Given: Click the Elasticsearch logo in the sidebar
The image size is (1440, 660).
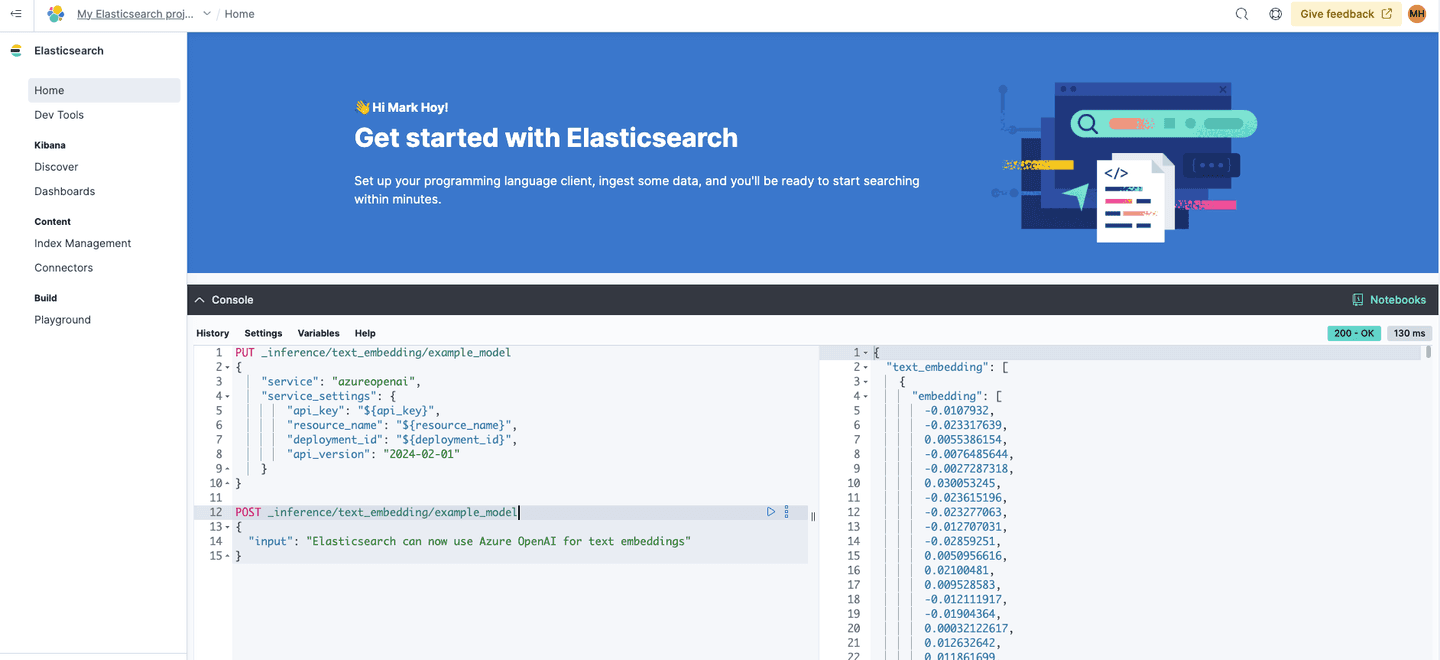Looking at the screenshot, I should (15, 50).
